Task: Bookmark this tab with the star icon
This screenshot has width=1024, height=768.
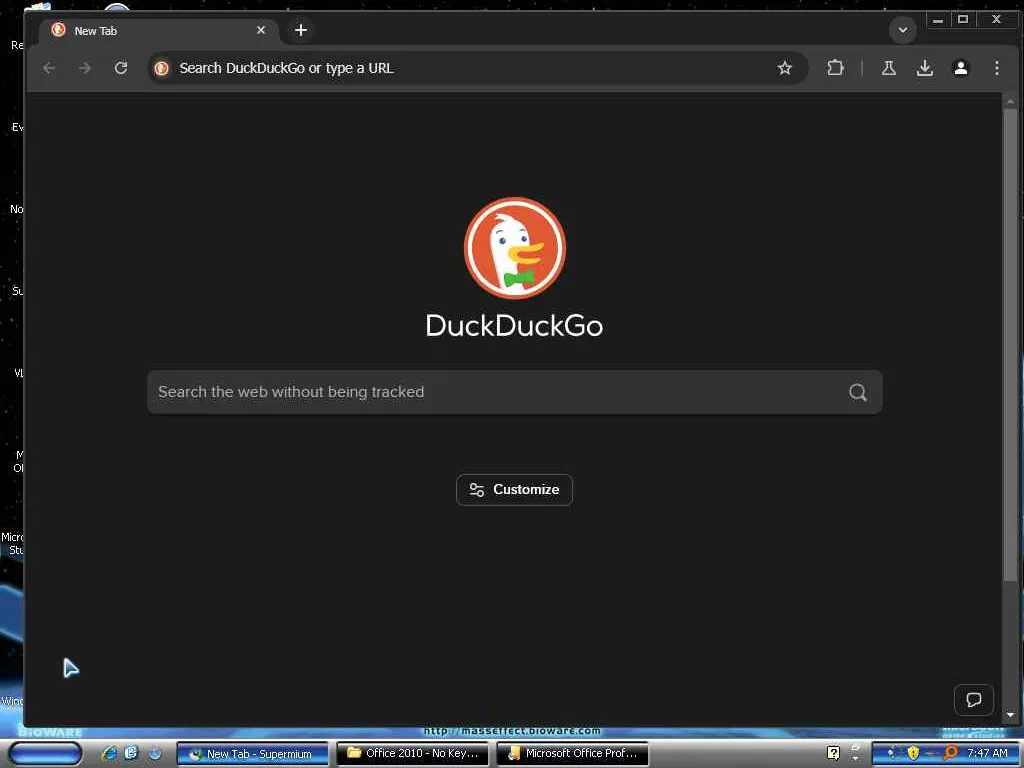Action: point(784,68)
